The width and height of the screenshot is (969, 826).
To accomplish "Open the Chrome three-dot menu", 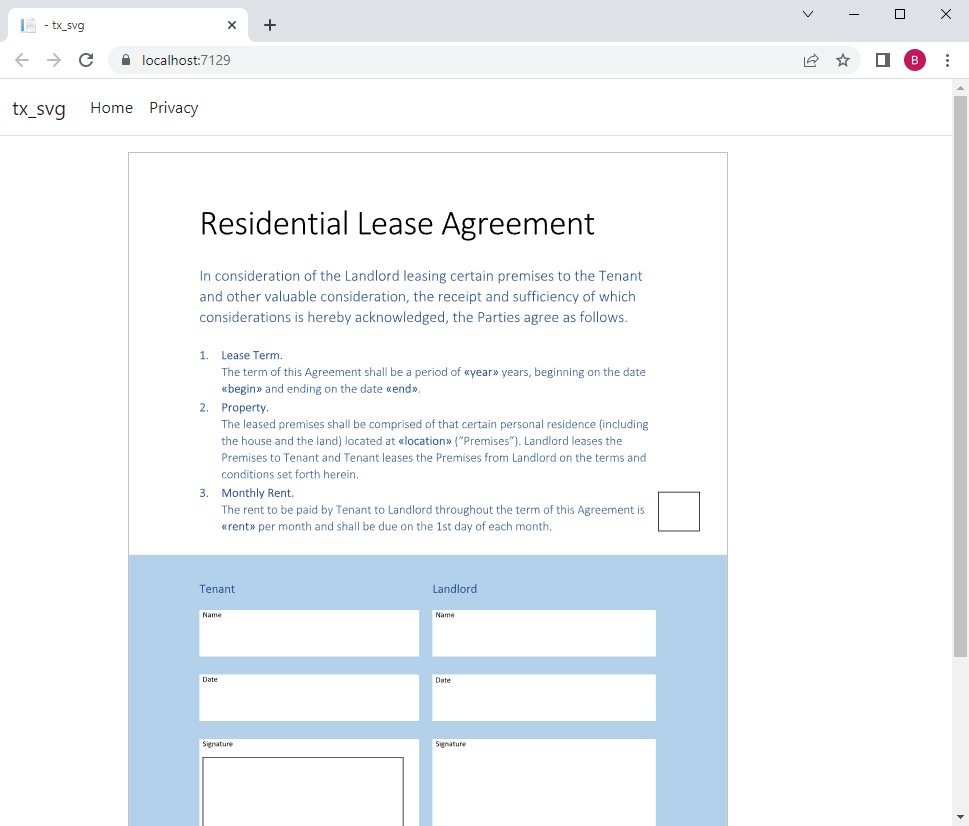I will [947, 60].
